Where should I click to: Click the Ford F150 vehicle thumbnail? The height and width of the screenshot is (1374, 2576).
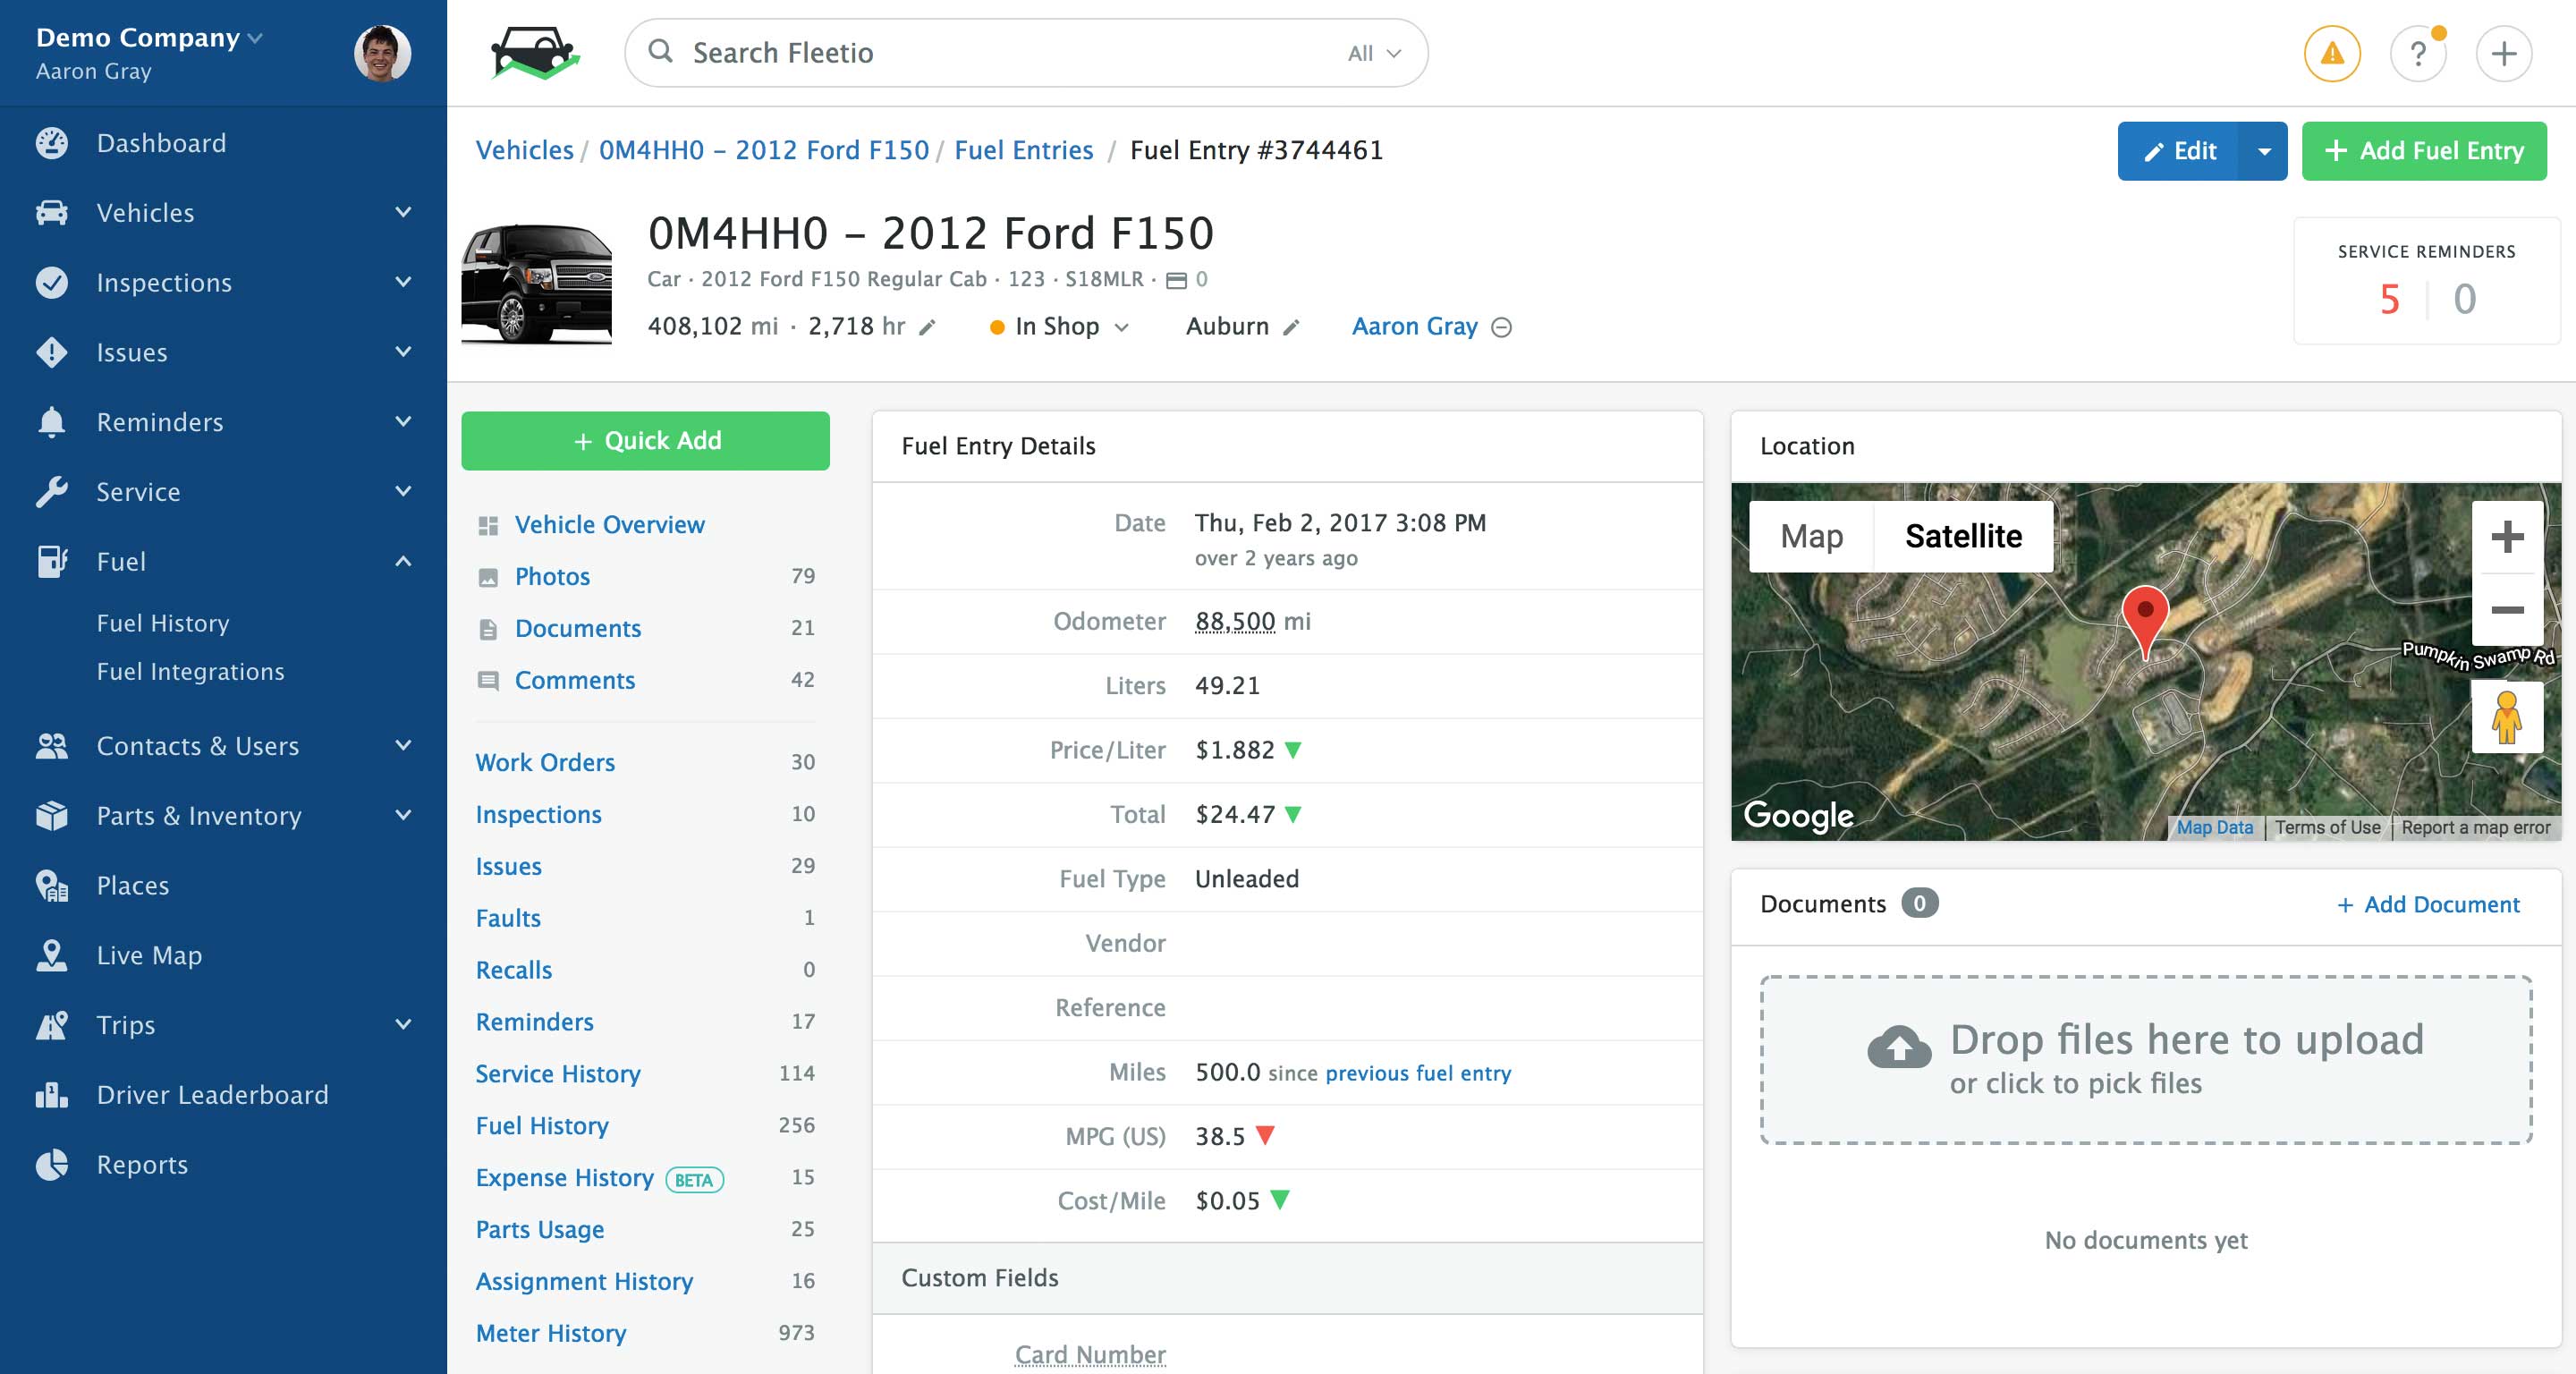click(537, 283)
